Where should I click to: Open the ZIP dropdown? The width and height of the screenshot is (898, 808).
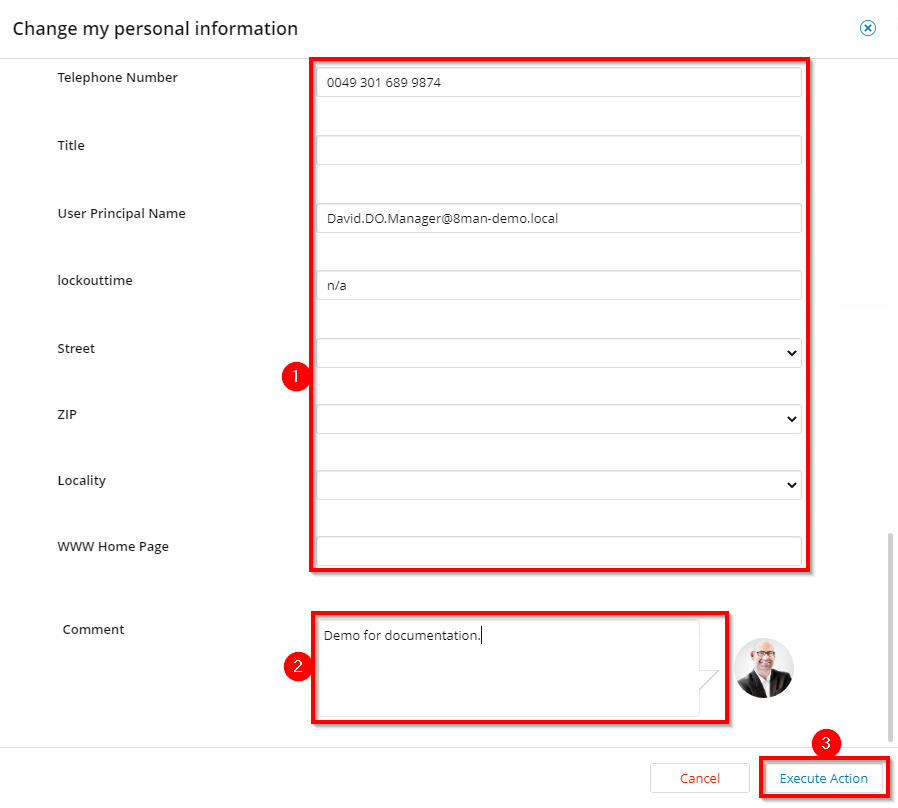[560, 419]
